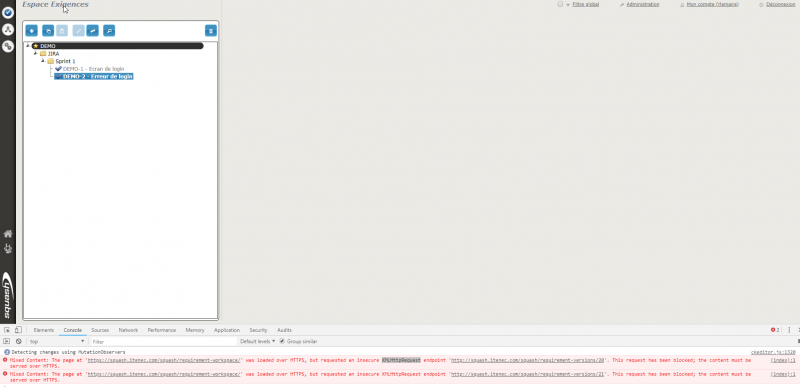Open the test case workspace sidebar icon
800x387 pixels.
[8, 30]
